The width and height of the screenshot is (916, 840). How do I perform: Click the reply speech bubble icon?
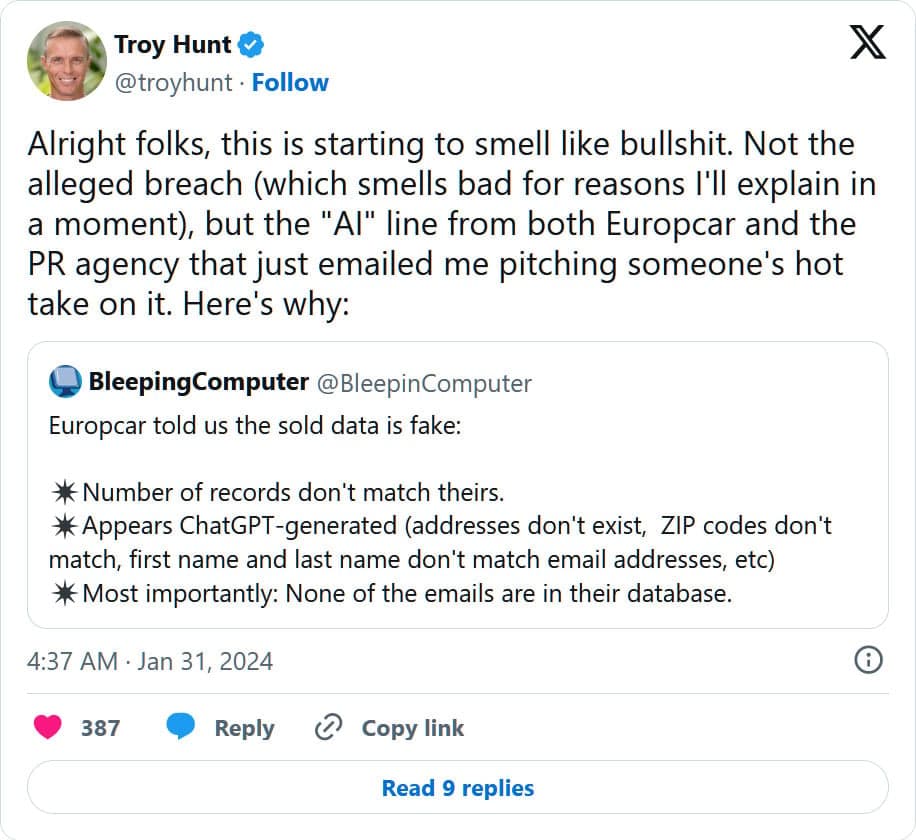coord(180,727)
